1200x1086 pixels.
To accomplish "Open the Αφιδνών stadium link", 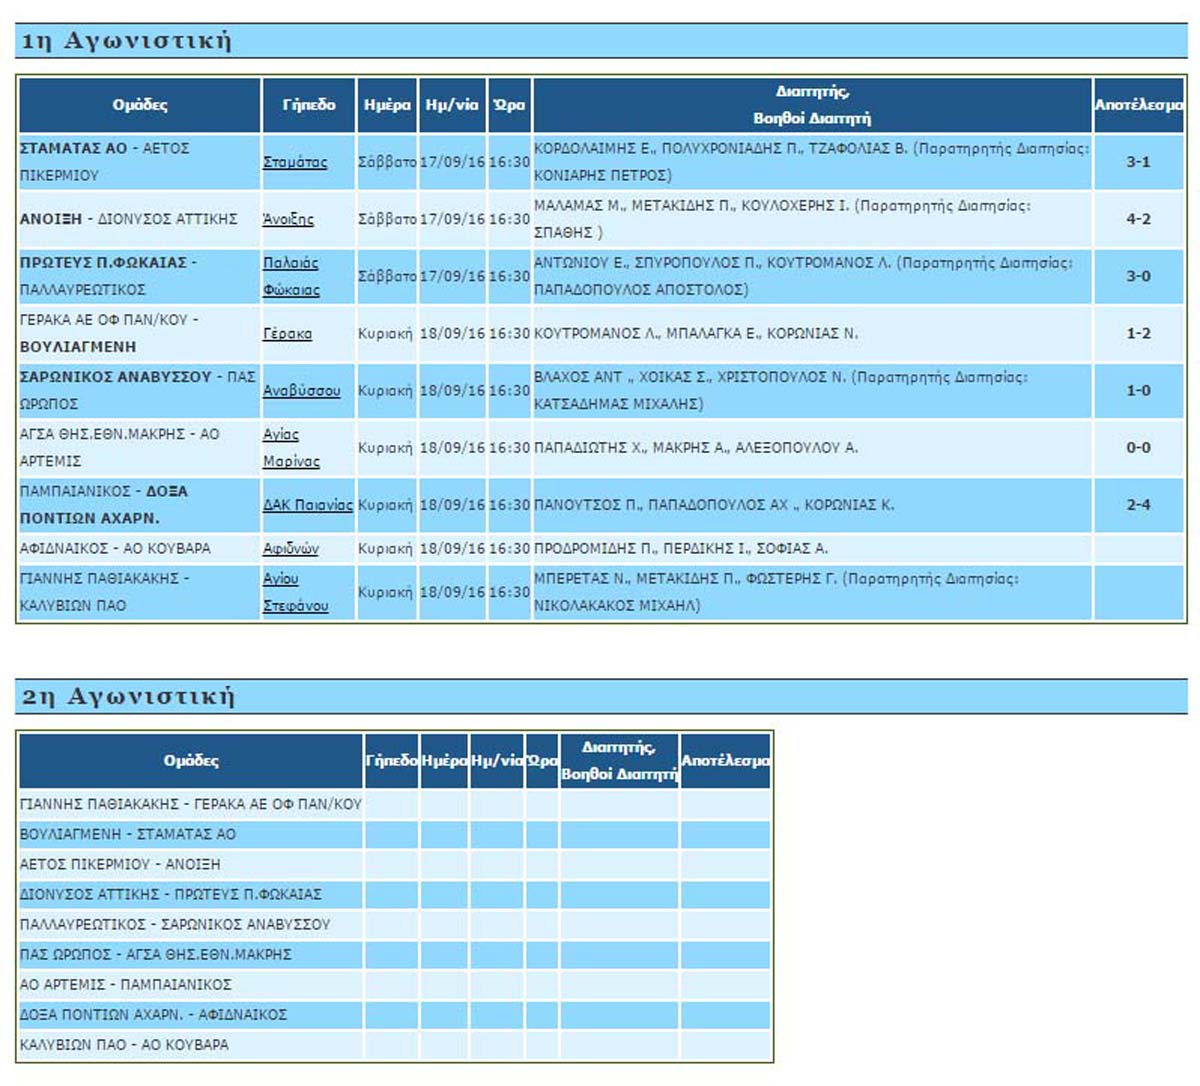I will pyautogui.click(x=291, y=549).
